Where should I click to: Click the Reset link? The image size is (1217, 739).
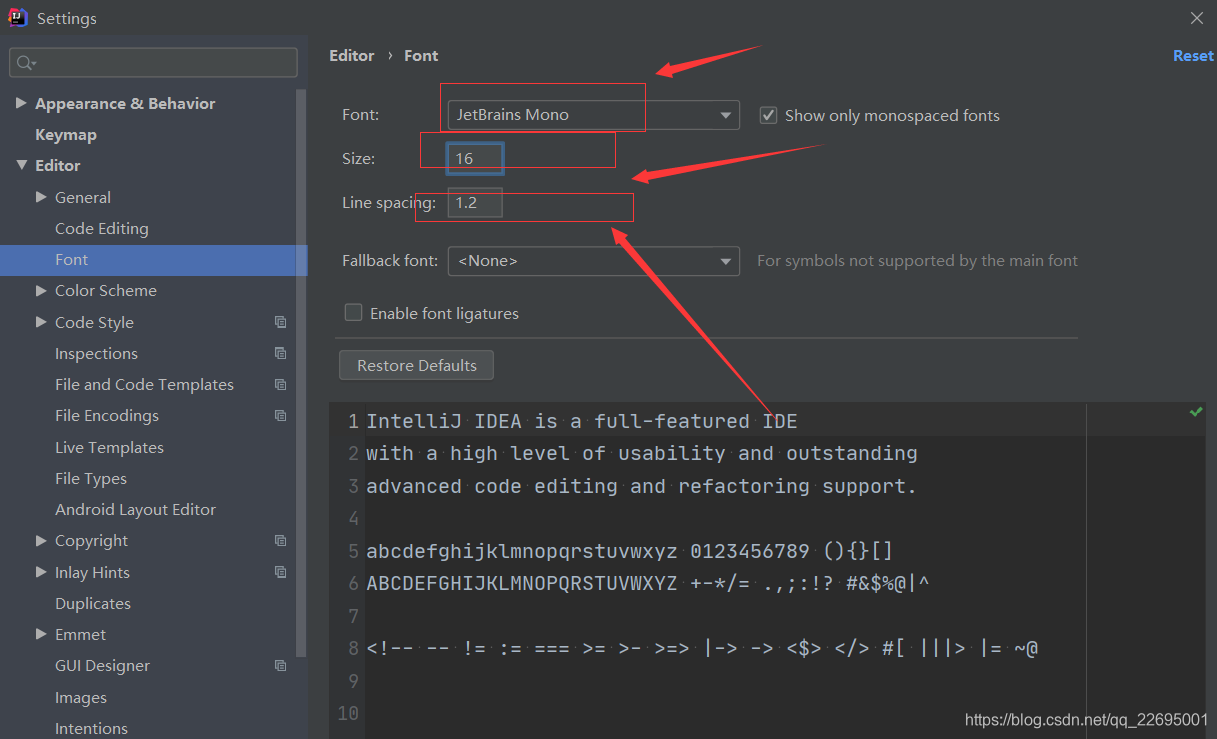pos(1193,56)
